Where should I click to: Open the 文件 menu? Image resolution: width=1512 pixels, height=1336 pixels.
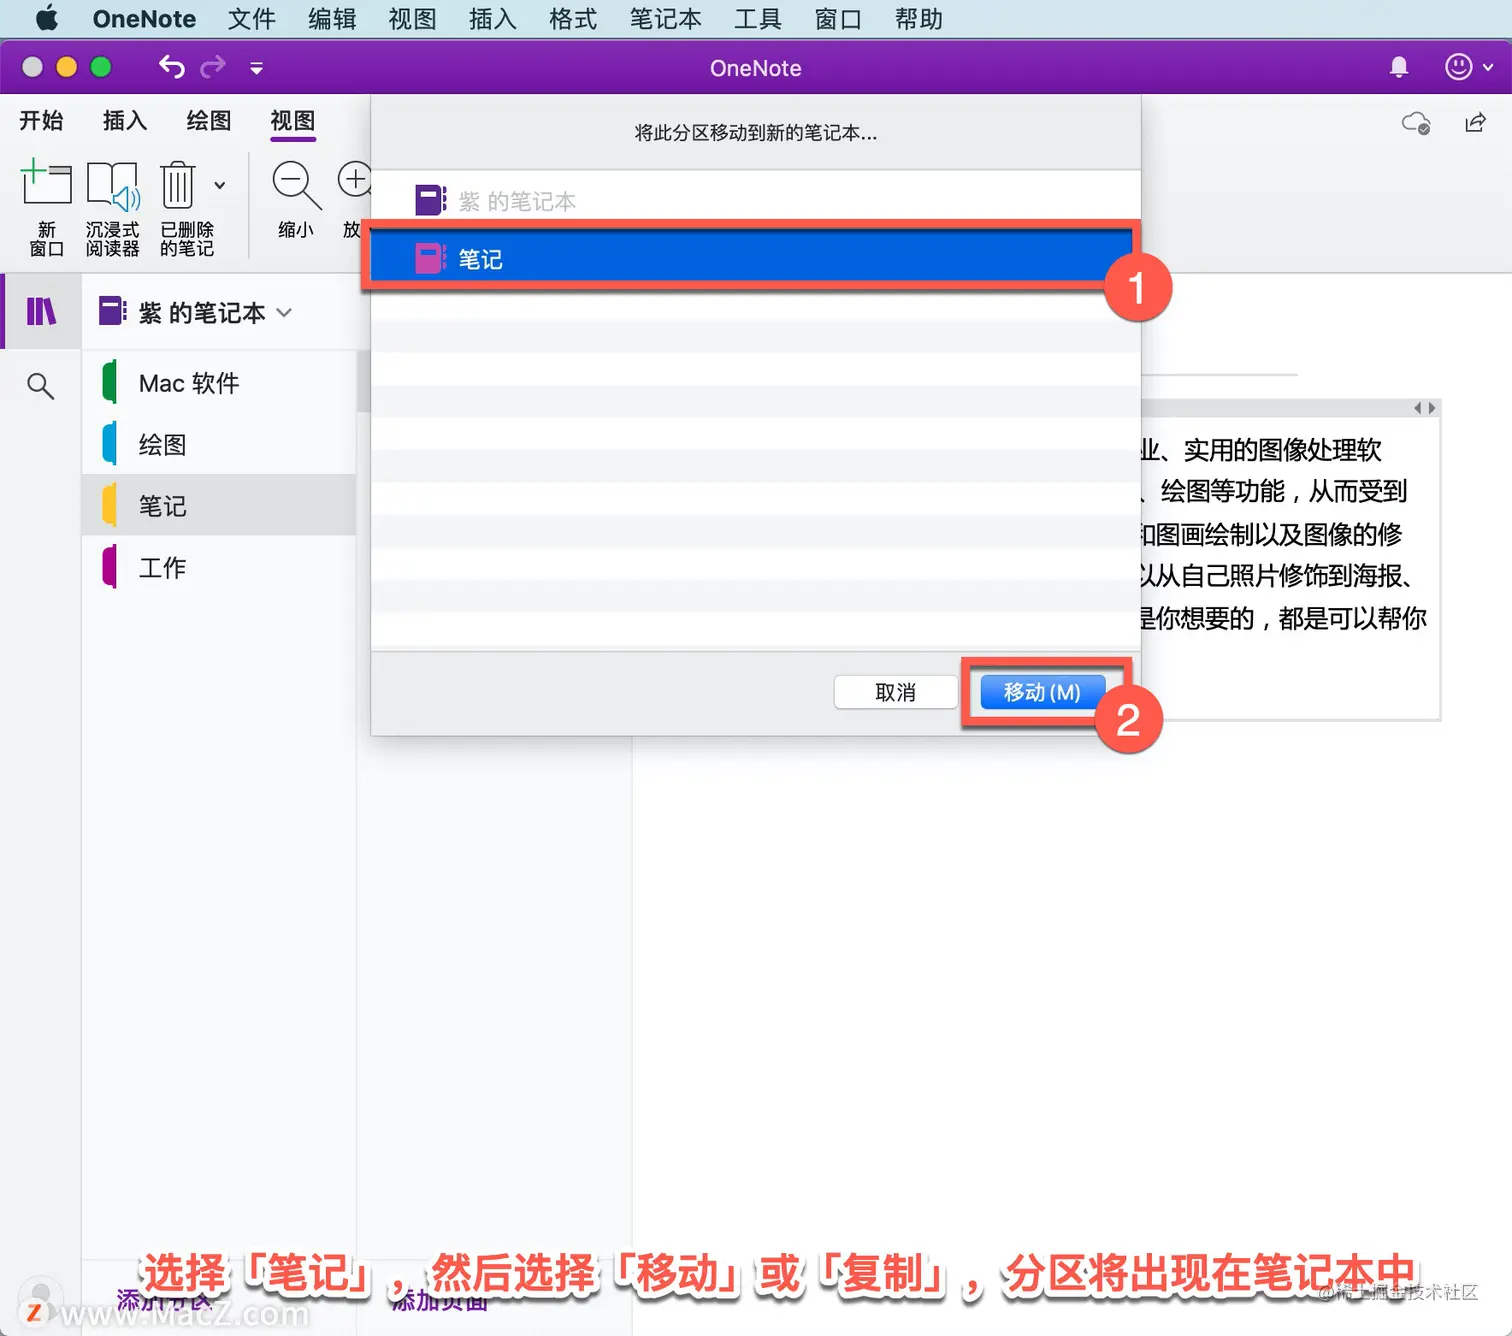pos(251,18)
